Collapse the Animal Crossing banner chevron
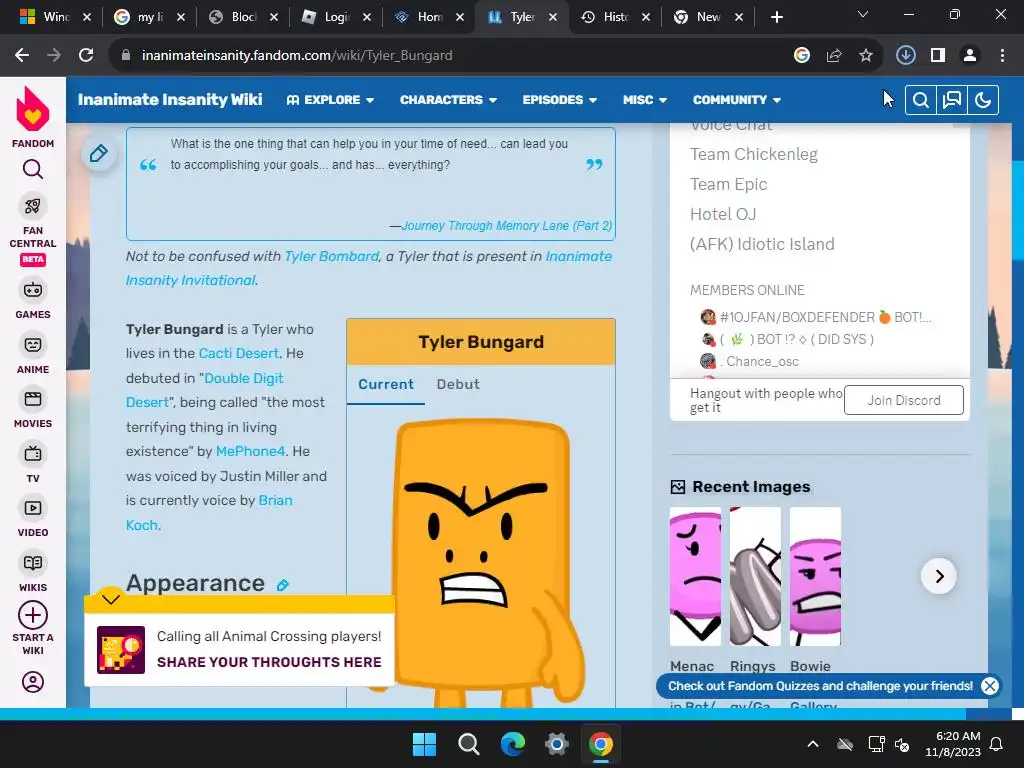The height and width of the screenshot is (768, 1024). (111, 599)
